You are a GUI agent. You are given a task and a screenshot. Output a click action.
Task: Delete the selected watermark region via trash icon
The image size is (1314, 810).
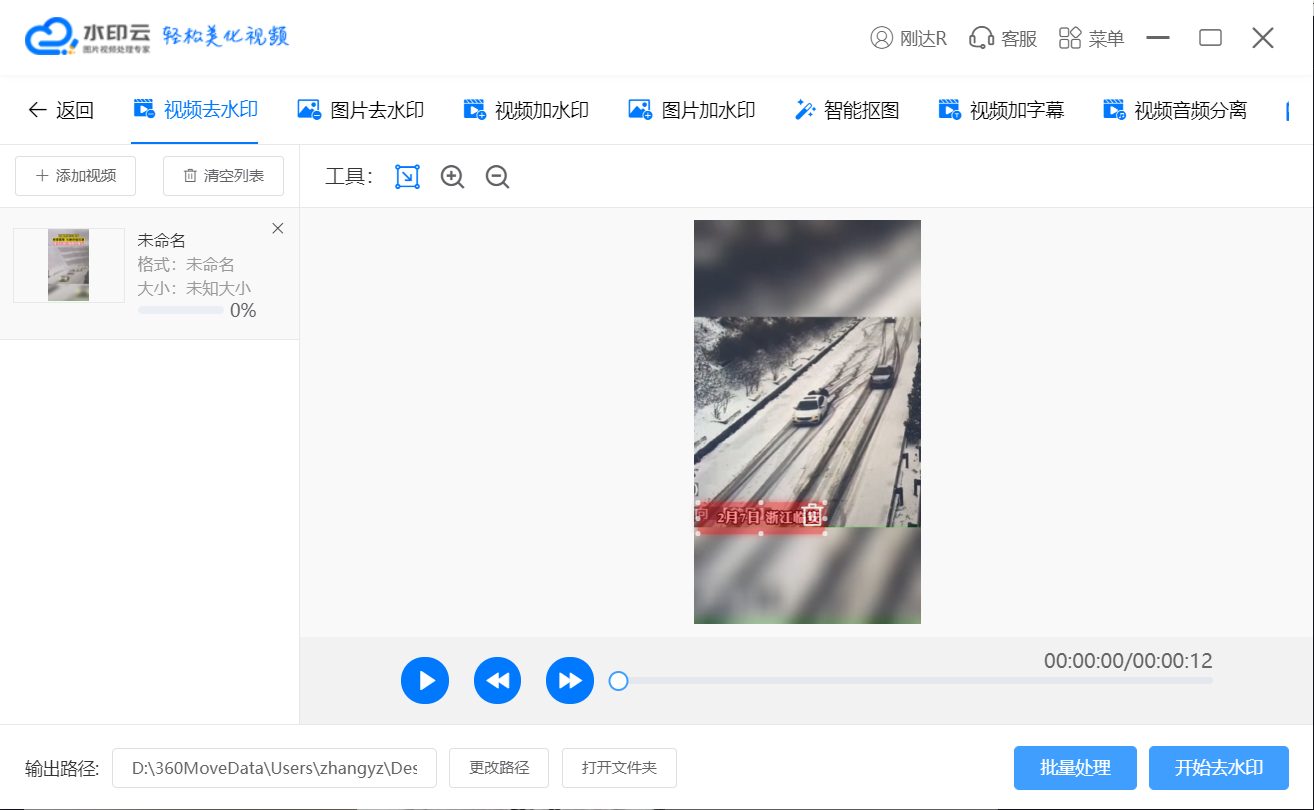pos(812,515)
